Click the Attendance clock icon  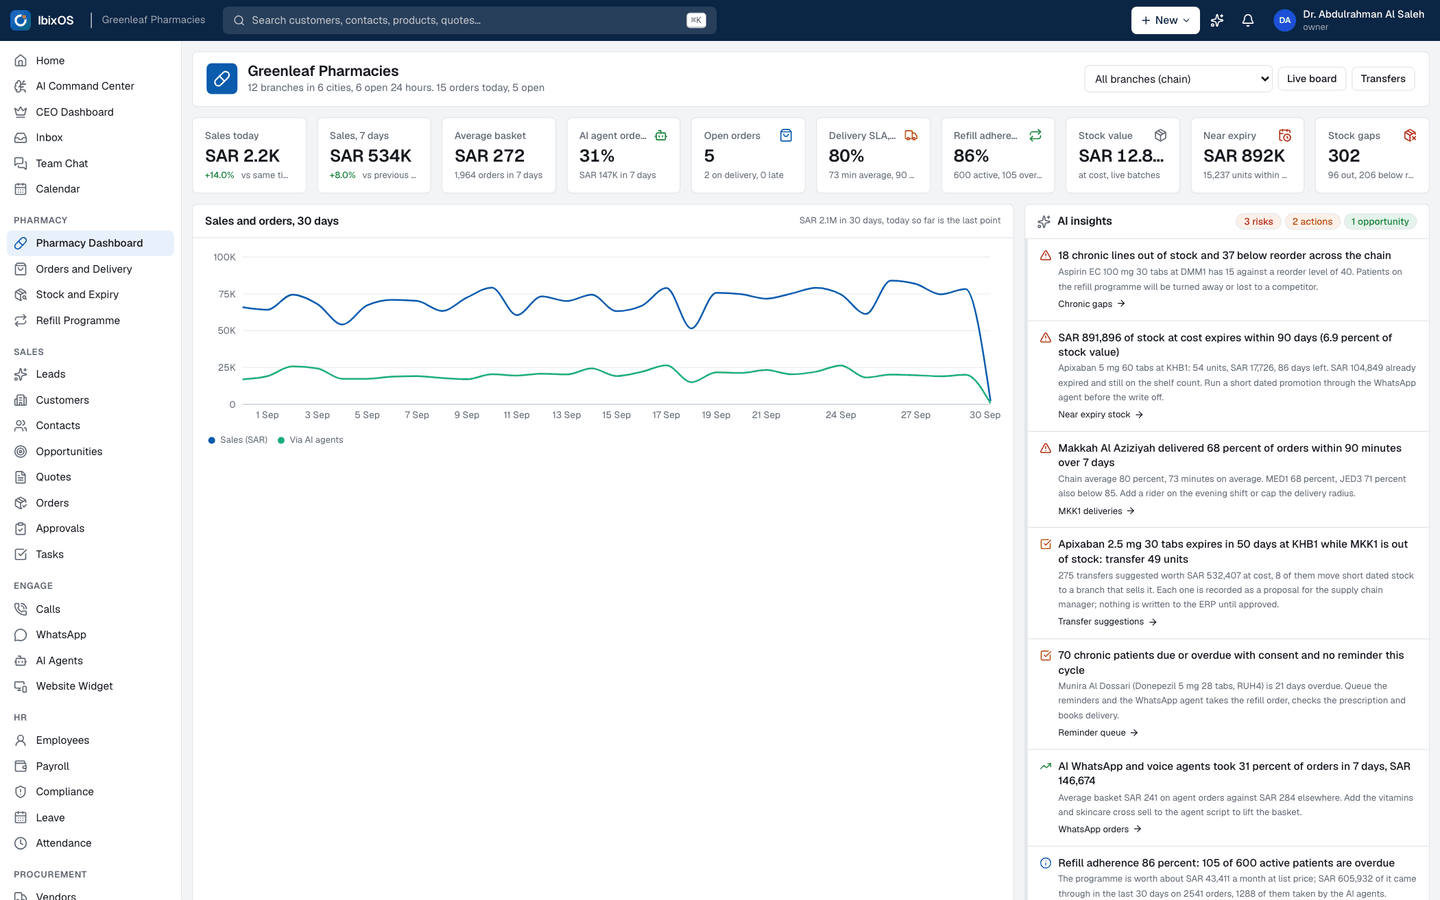21,843
